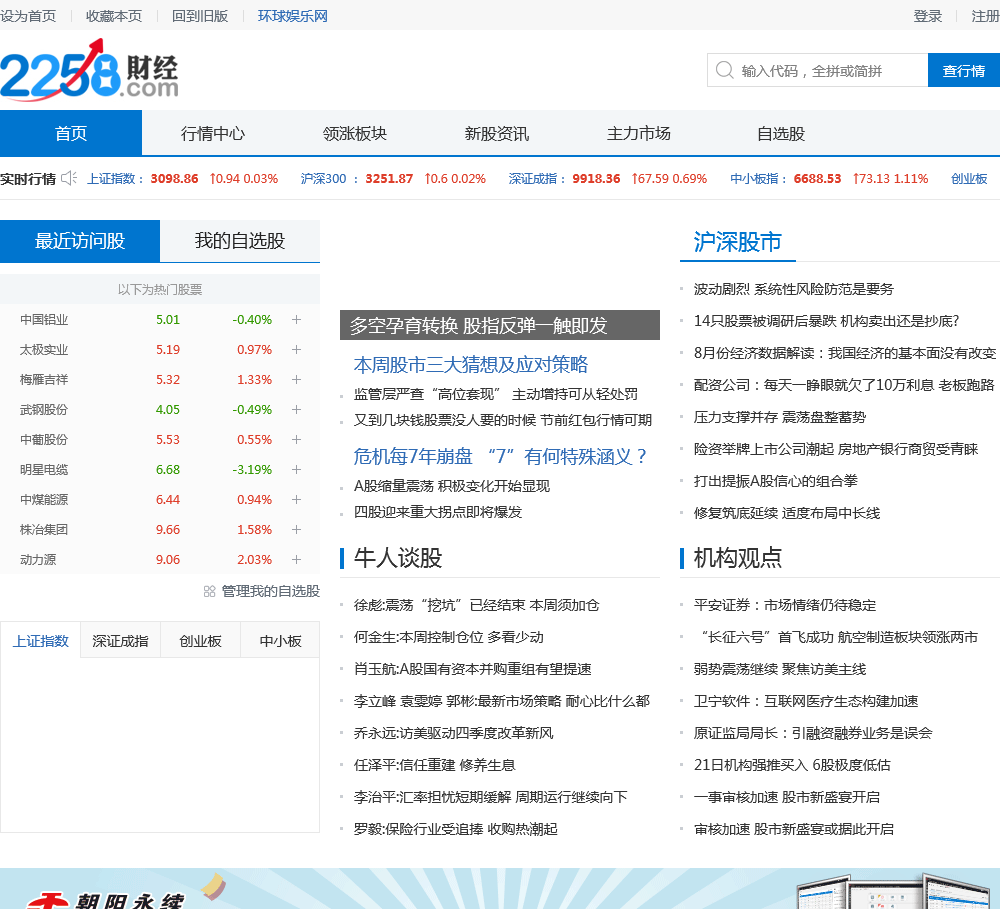The height and width of the screenshot is (909, 1000).
Task: Open article 打出提振A股信心的组合拳
Action: [776, 481]
